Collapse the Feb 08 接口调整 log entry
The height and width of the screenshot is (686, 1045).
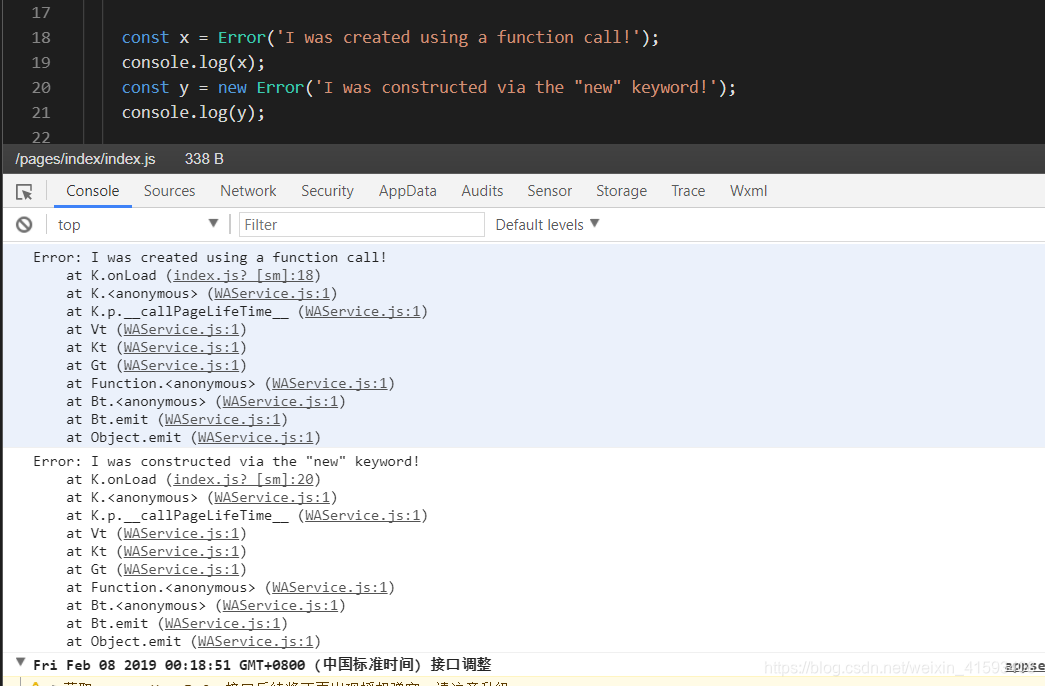coord(20,661)
